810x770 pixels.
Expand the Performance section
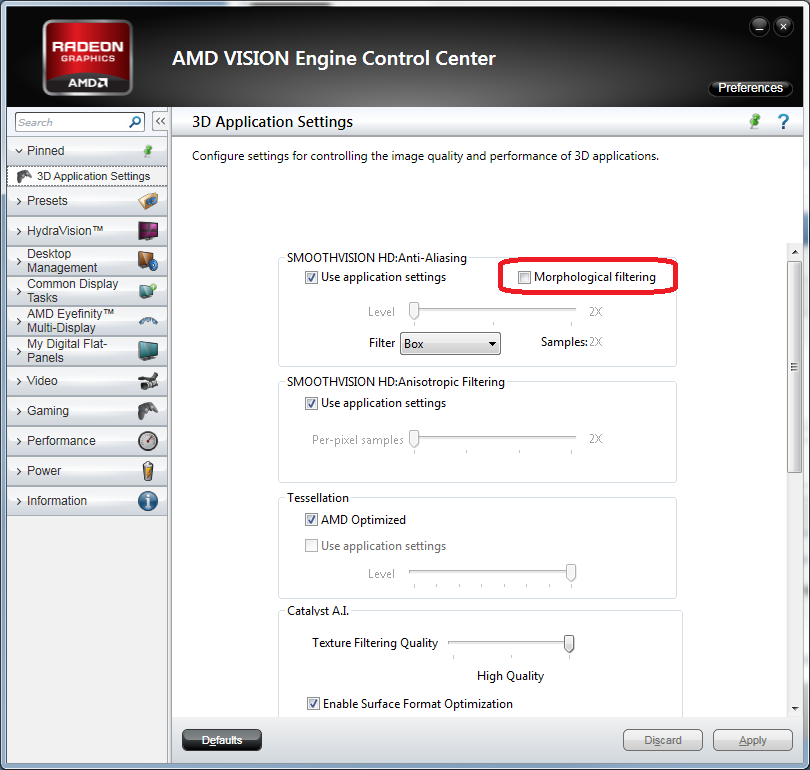(19, 441)
